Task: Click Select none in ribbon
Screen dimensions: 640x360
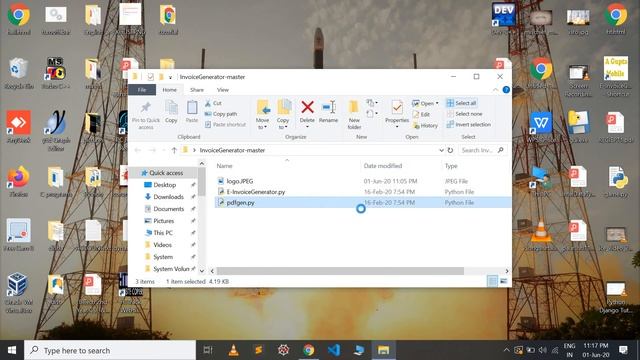Action: coord(464,114)
